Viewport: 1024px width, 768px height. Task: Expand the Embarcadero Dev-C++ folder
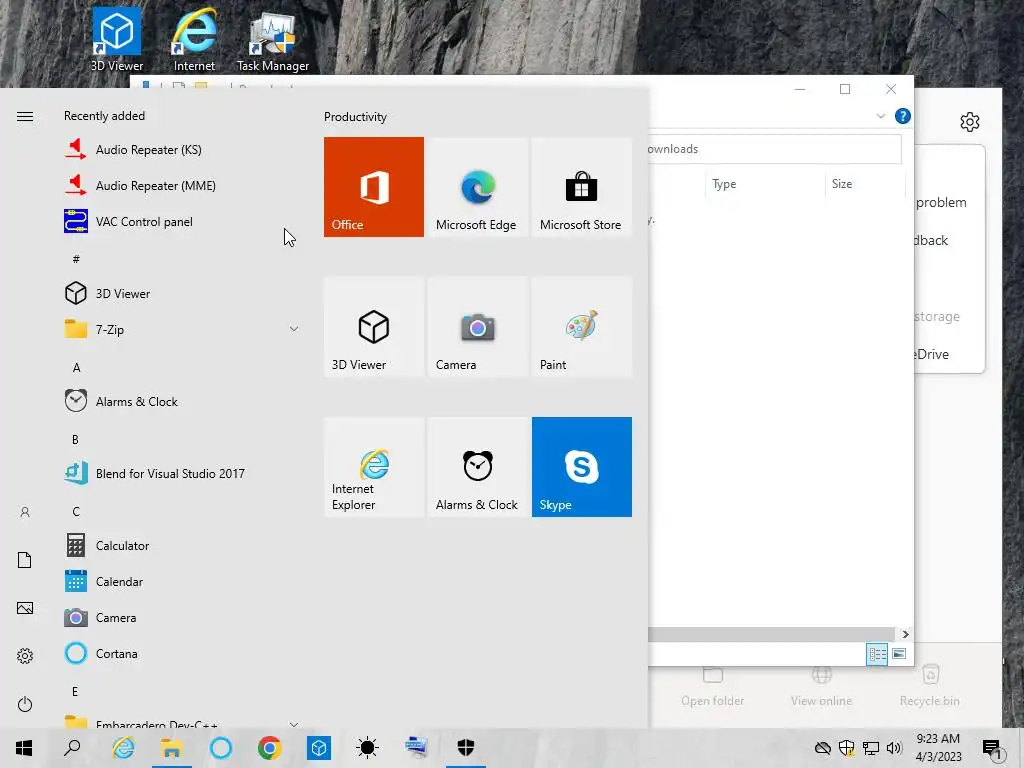pos(294,724)
